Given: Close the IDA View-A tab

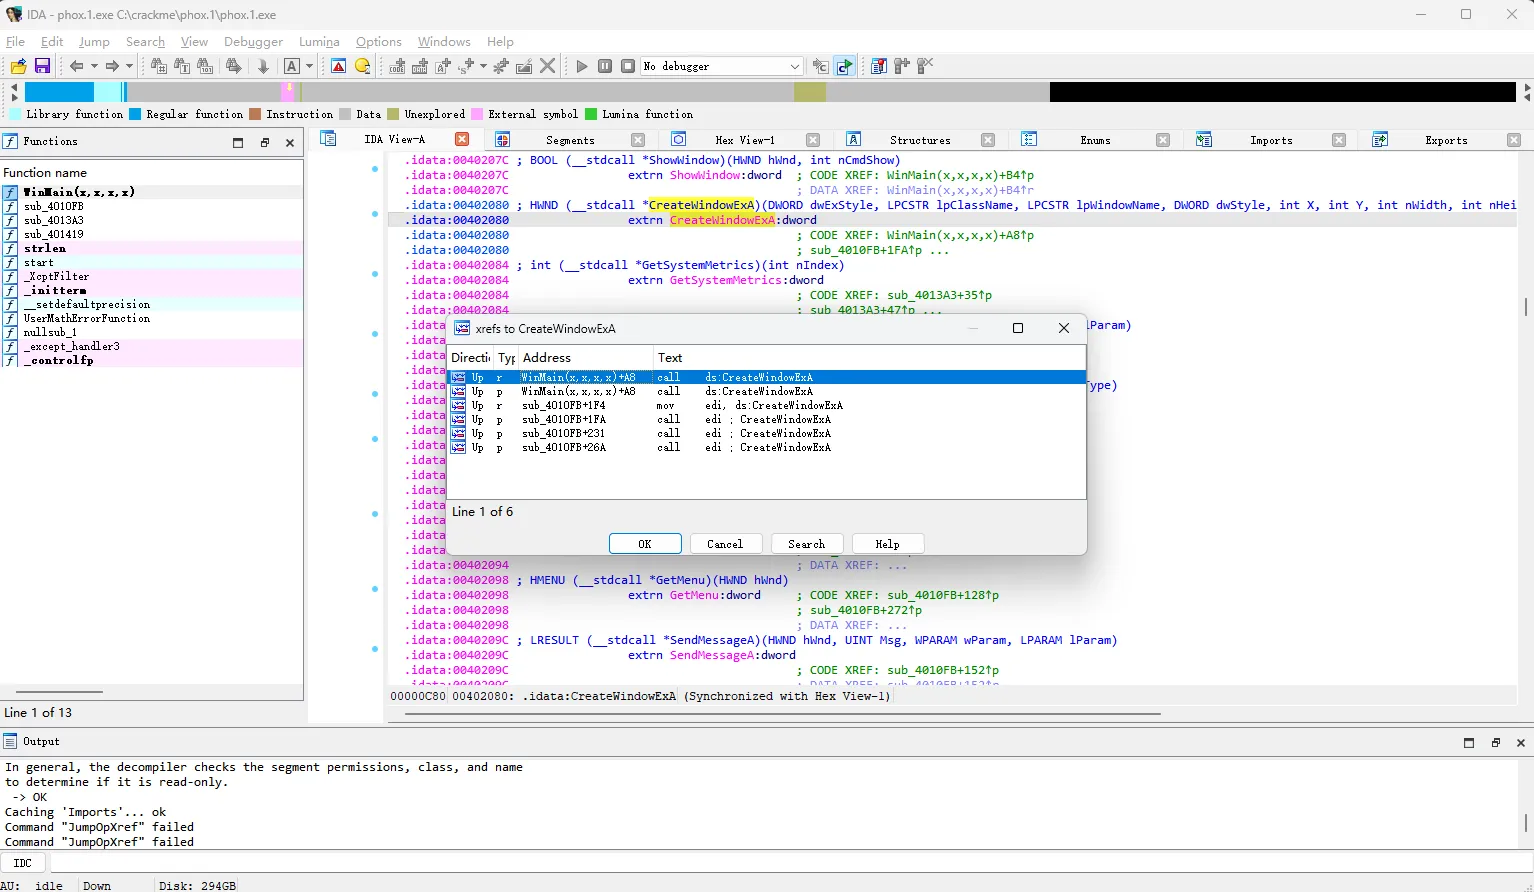Looking at the screenshot, I should coord(462,139).
